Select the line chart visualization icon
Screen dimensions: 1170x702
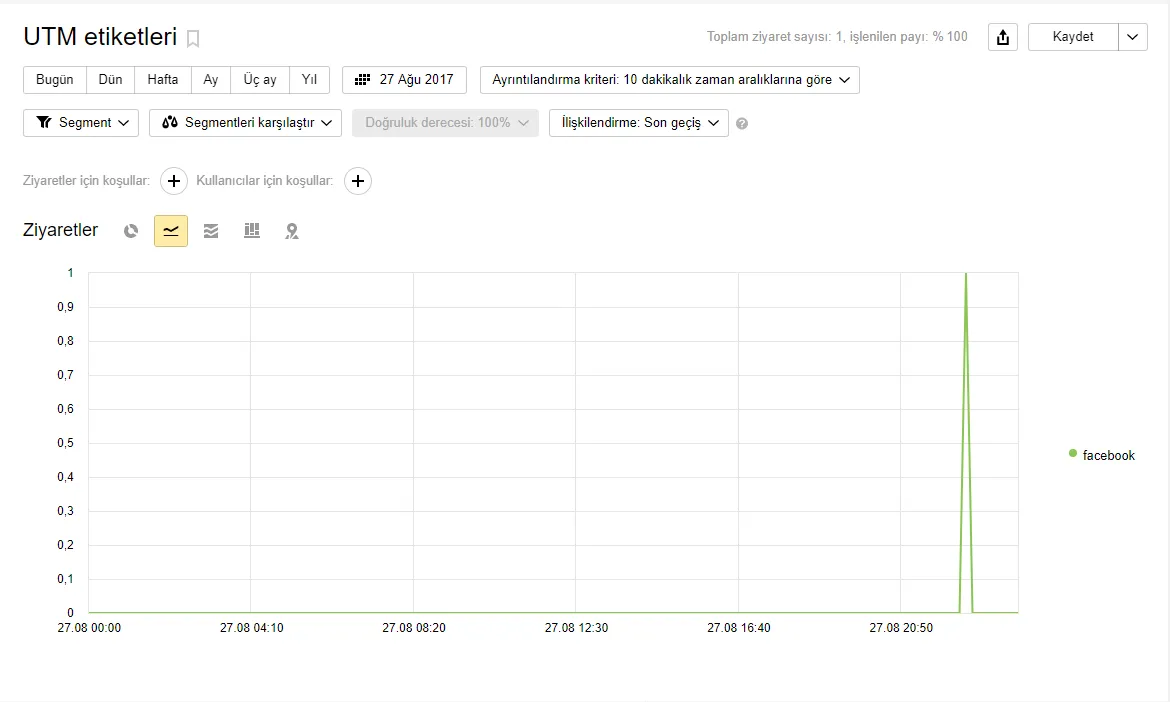pos(170,230)
